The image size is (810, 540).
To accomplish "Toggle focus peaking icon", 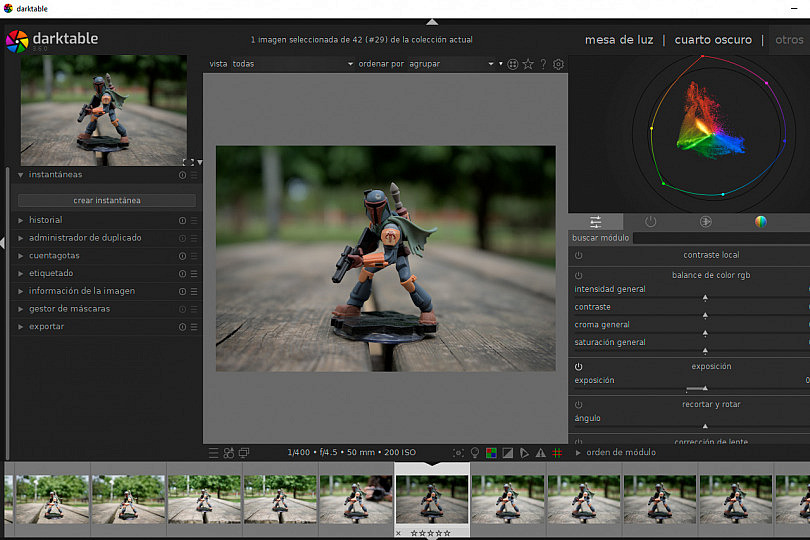I will tap(458, 453).
